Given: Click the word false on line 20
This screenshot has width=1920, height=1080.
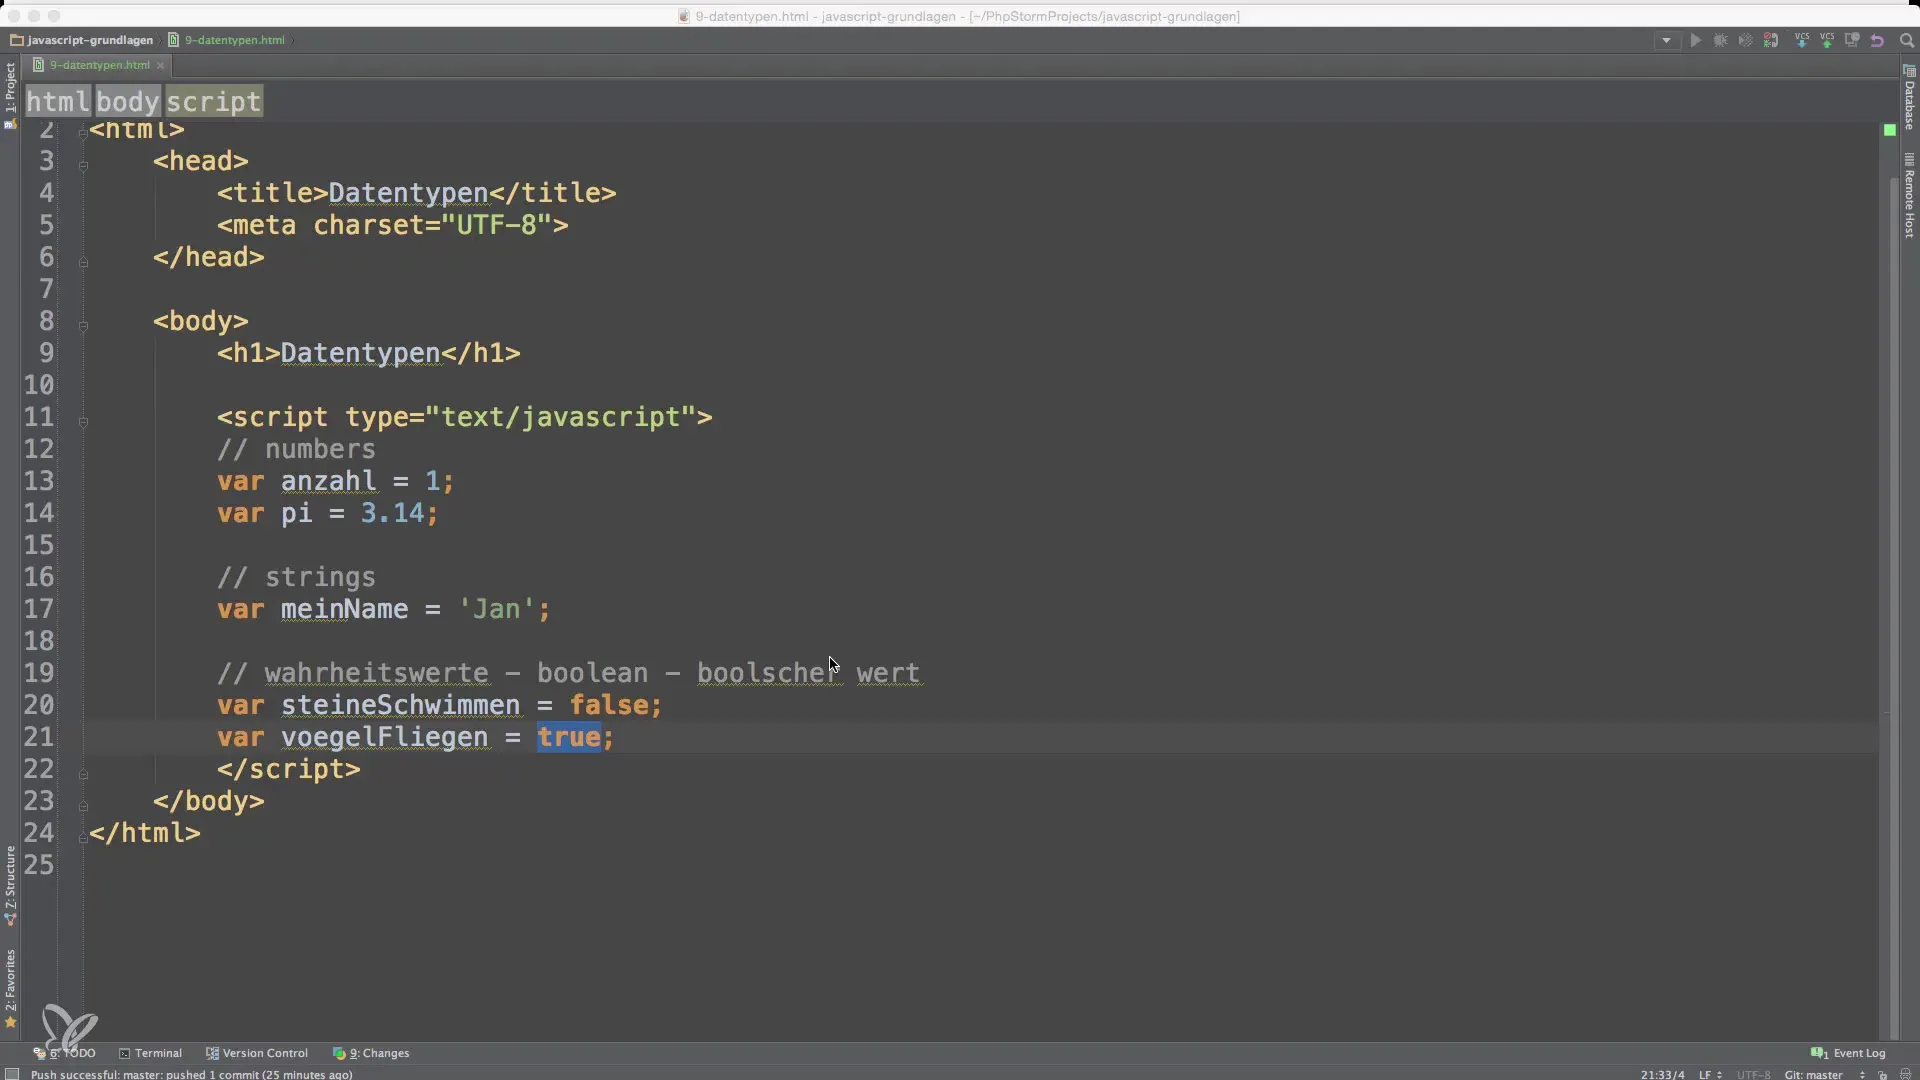Looking at the screenshot, I should coord(609,705).
